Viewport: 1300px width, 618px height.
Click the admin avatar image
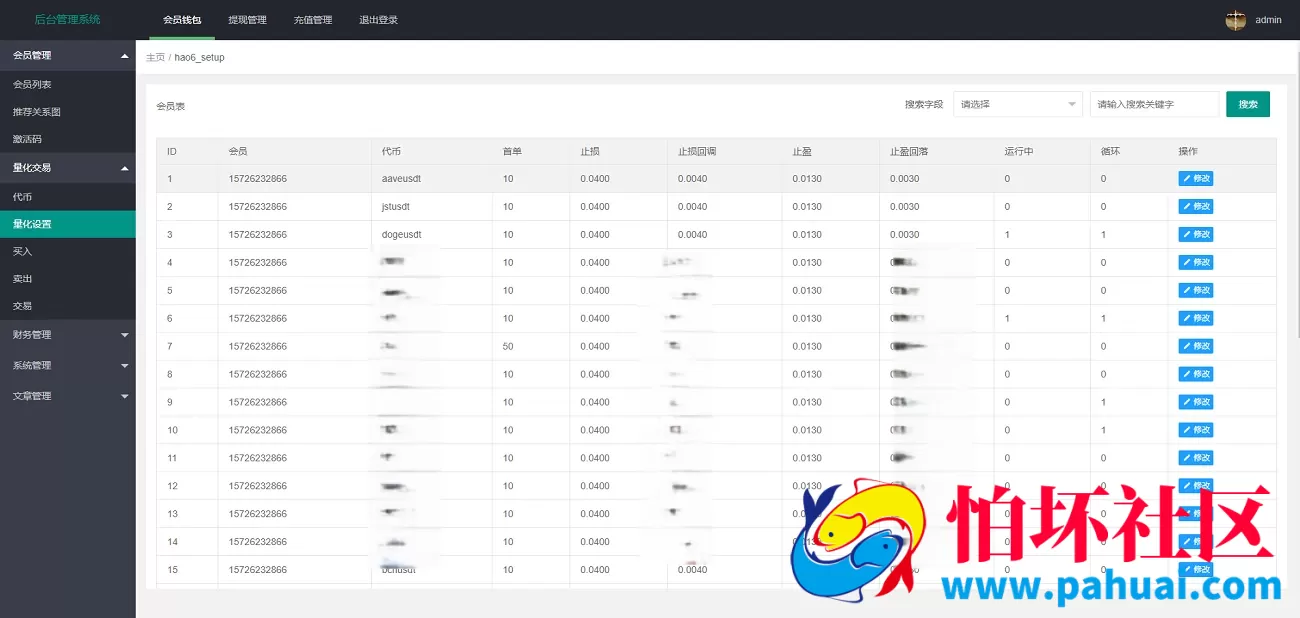click(x=1235, y=20)
